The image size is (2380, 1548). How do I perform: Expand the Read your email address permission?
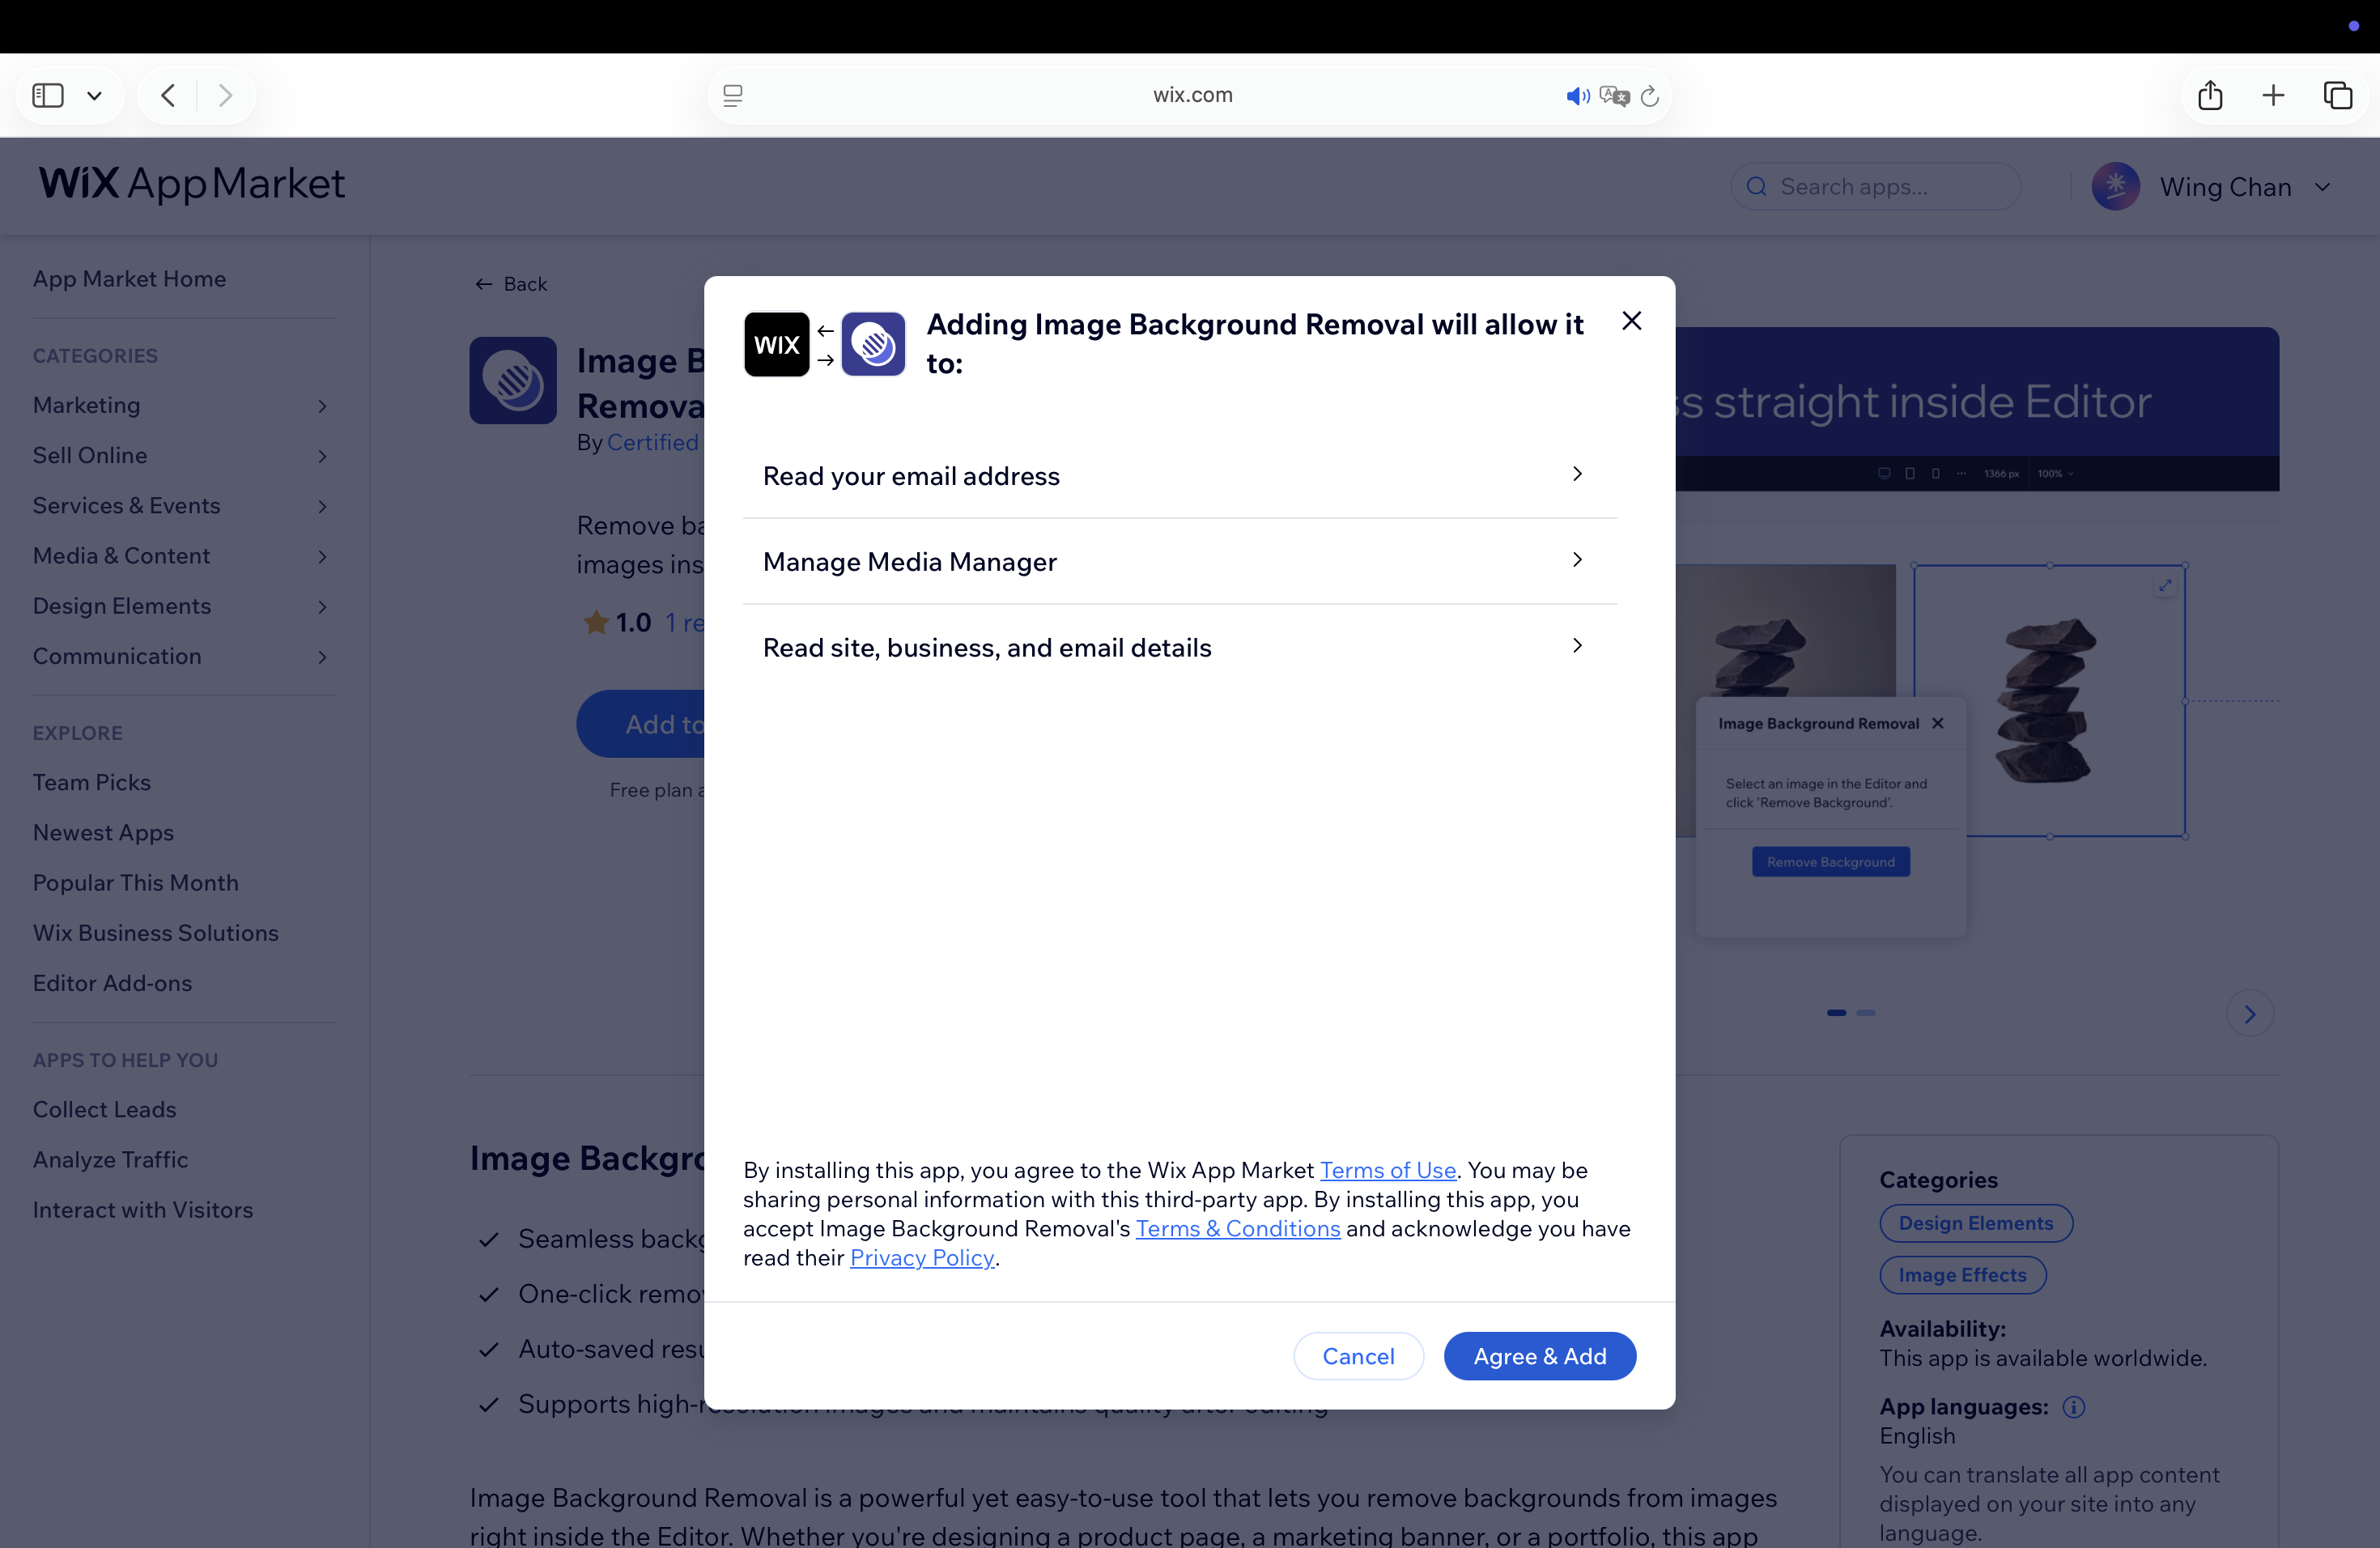pos(1180,475)
